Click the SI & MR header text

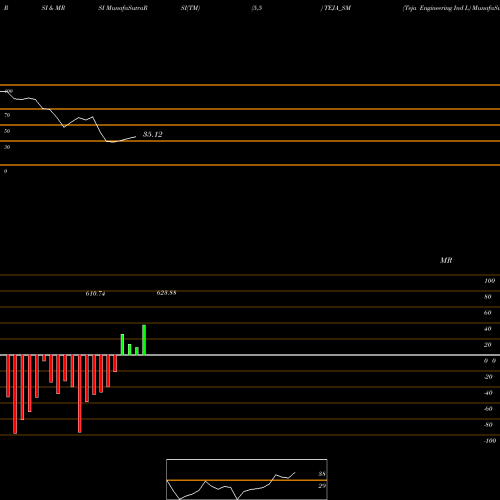click(x=53, y=8)
